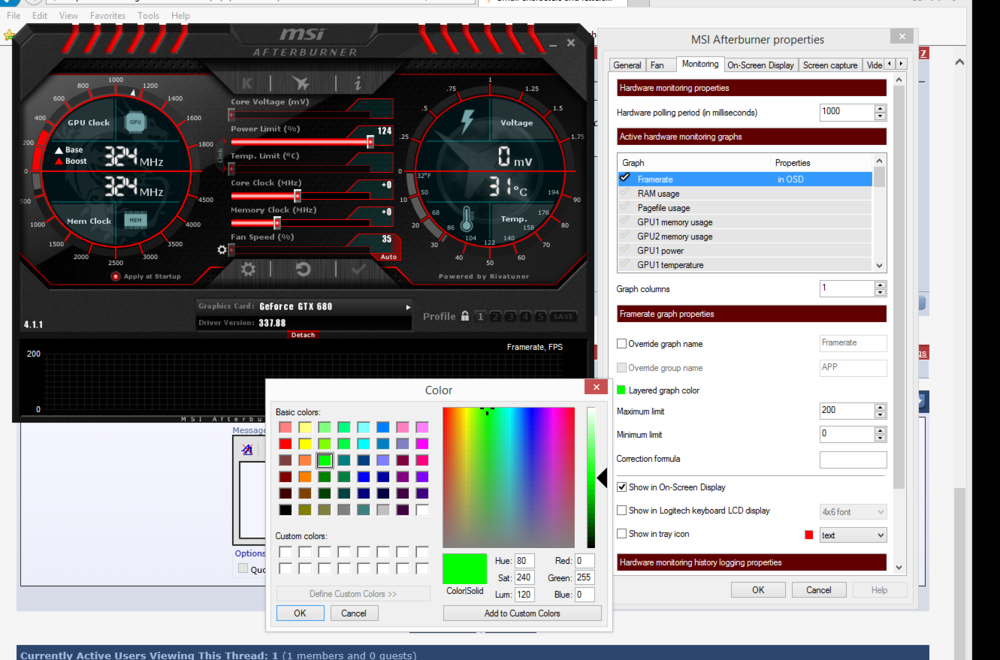Screen dimensions: 1000x660
Task: Open the information i icon
Action: tap(357, 84)
